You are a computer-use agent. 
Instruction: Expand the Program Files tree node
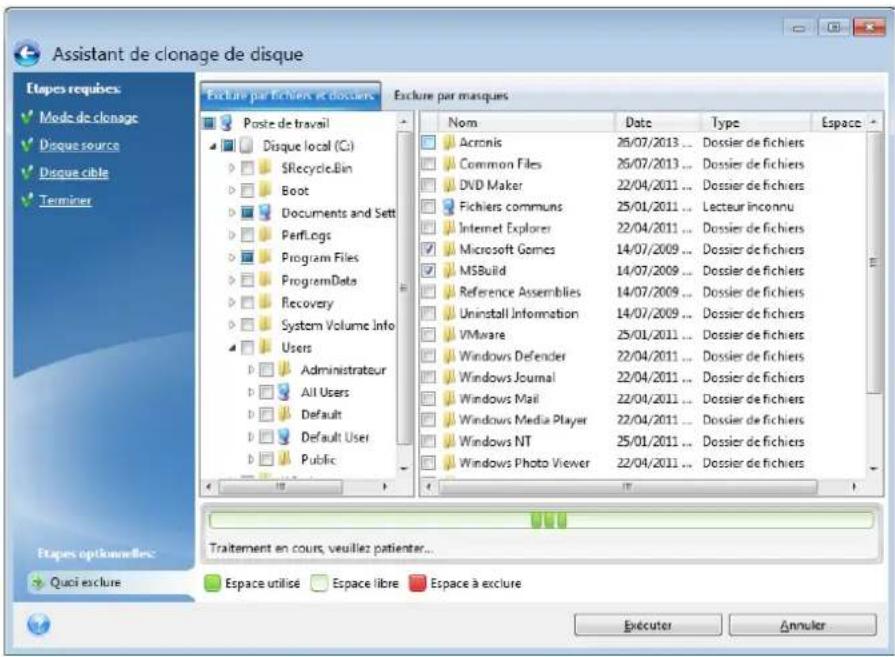point(232,257)
